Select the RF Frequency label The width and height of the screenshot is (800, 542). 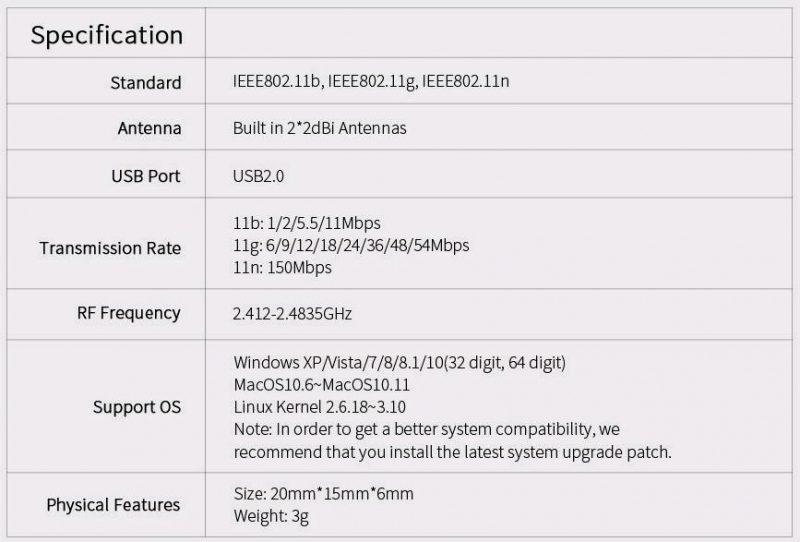coord(129,313)
